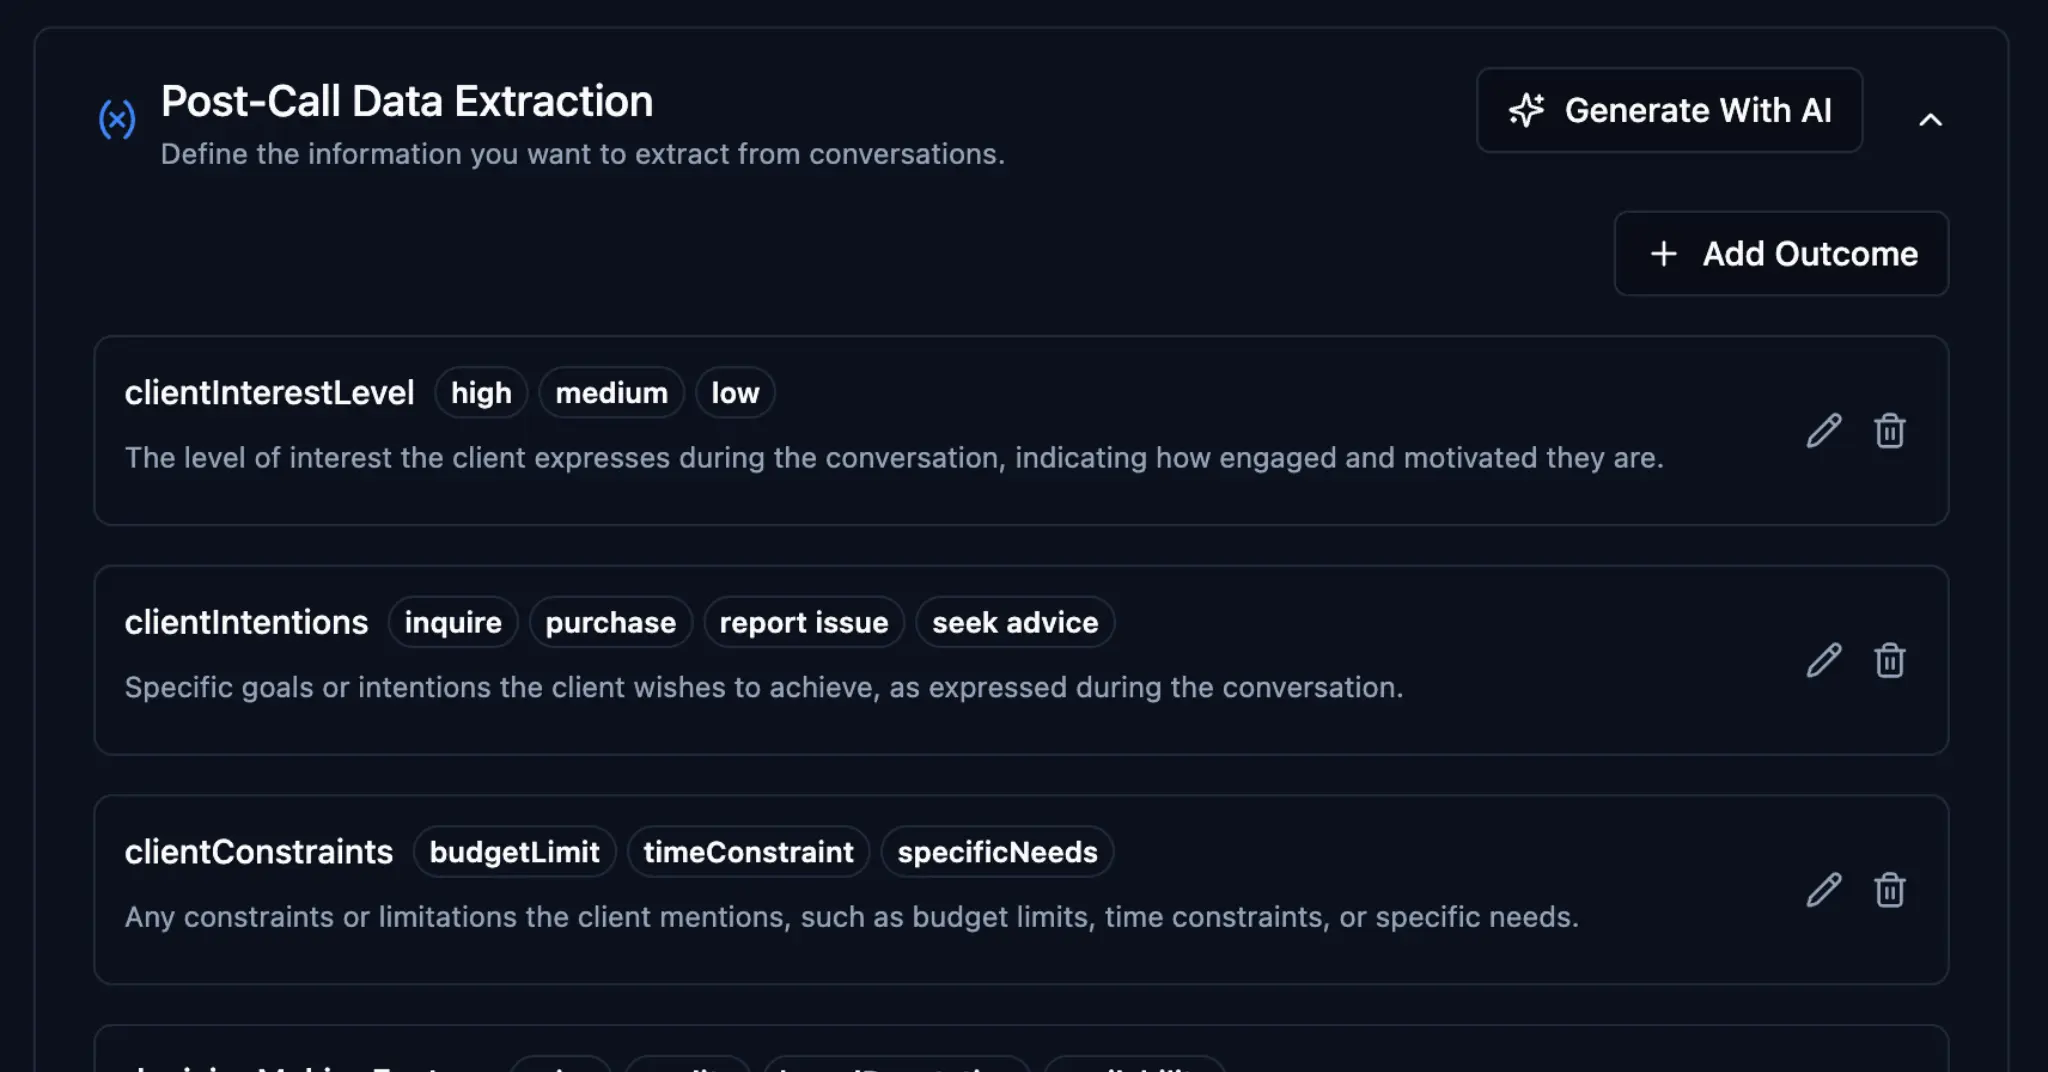This screenshot has width=2048, height=1072.
Task: Click the variable icon beside Post-Call Data Extraction
Action: (x=117, y=120)
